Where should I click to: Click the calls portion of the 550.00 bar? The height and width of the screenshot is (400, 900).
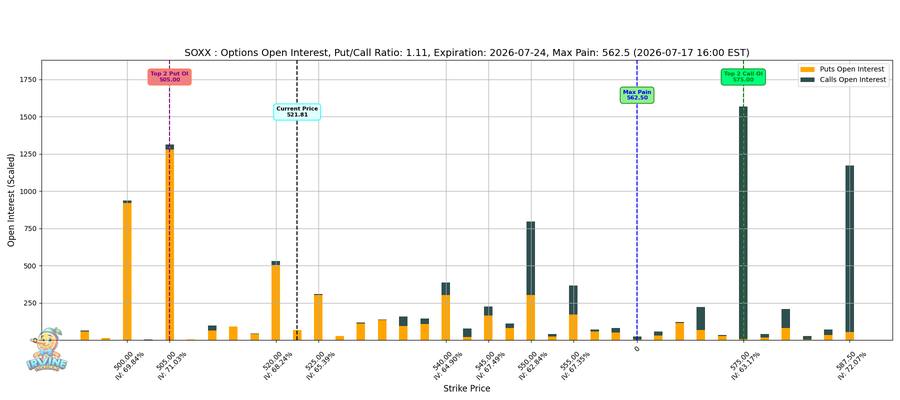pos(531,258)
